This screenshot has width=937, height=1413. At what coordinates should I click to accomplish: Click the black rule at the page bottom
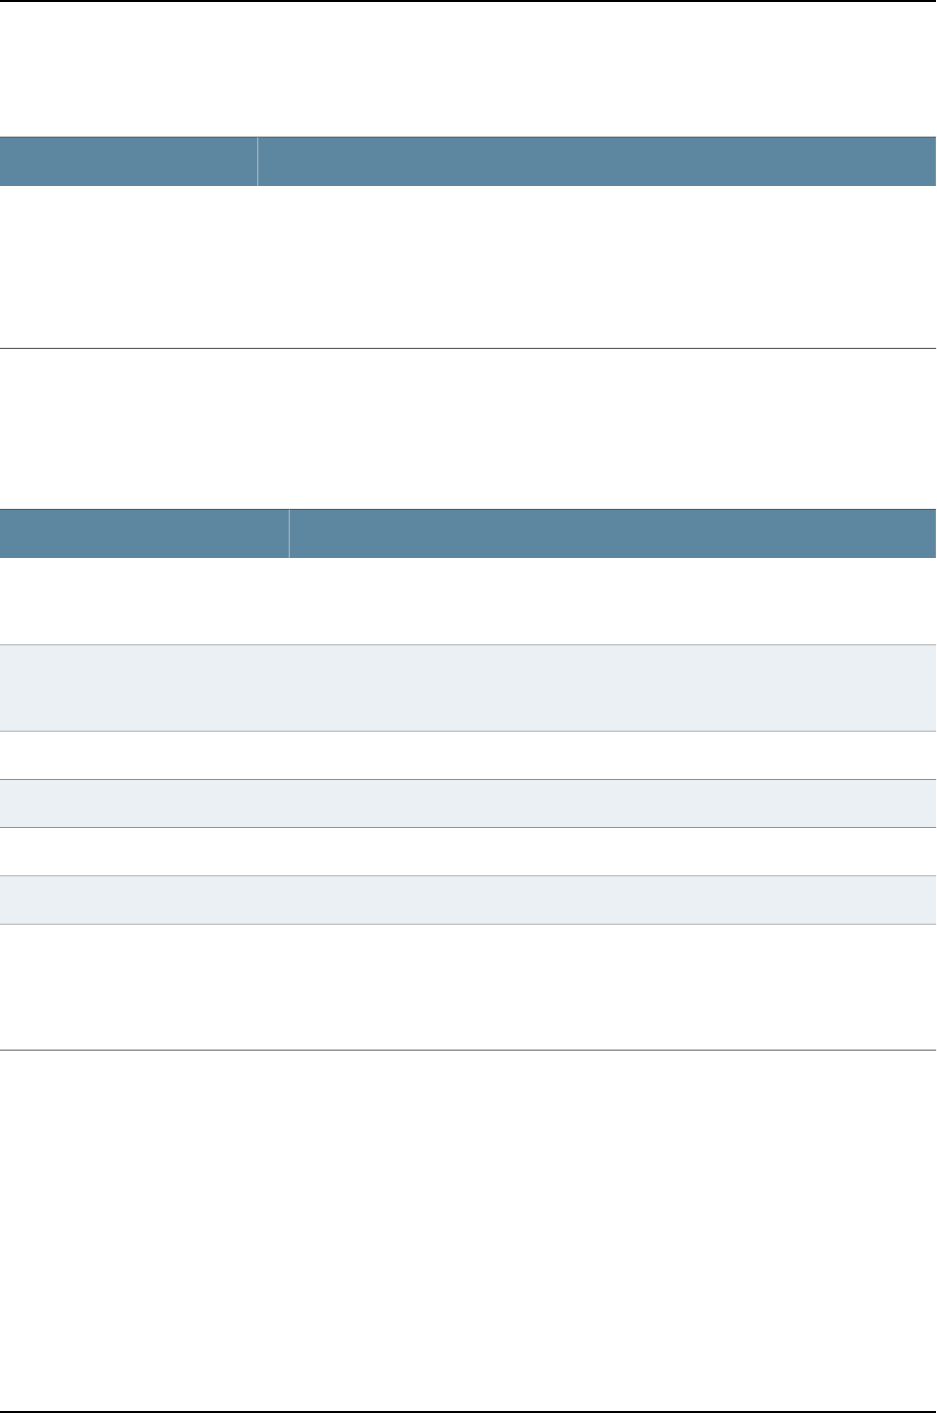(x=468, y=1411)
